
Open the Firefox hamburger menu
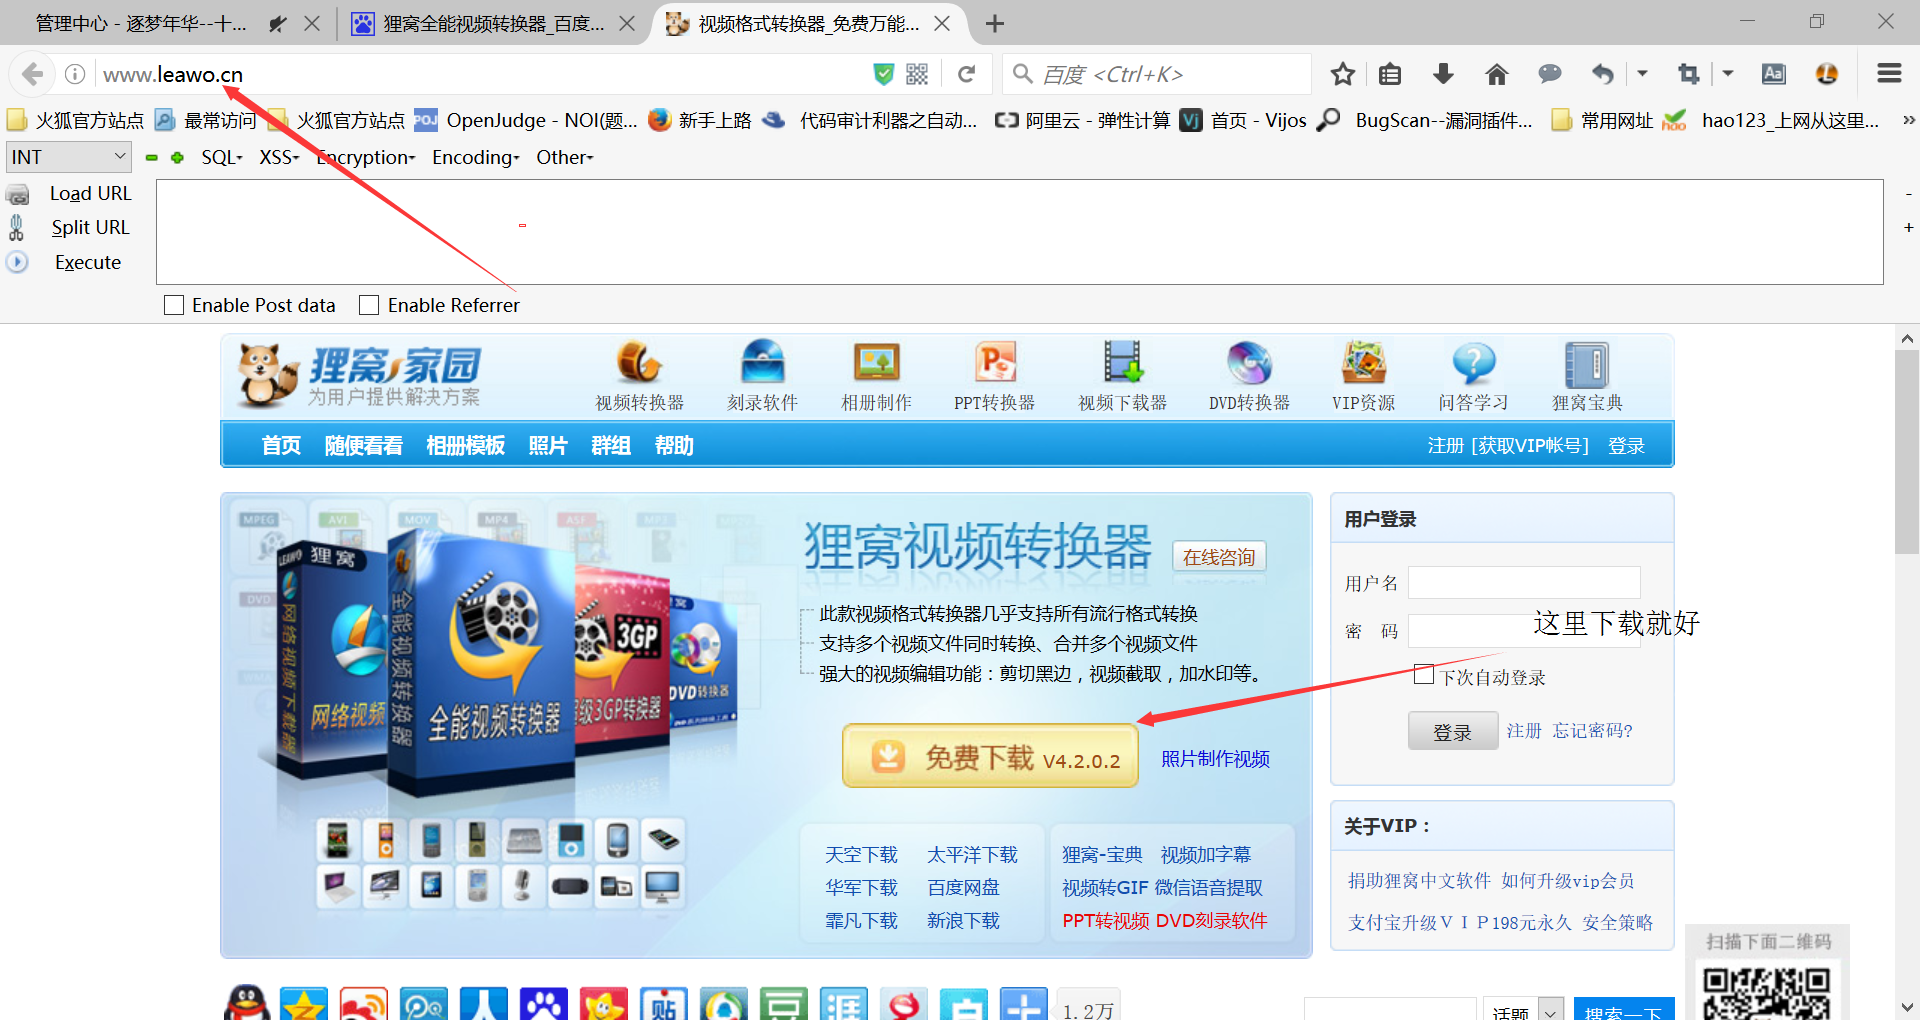pyautogui.click(x=1889, y=74)
